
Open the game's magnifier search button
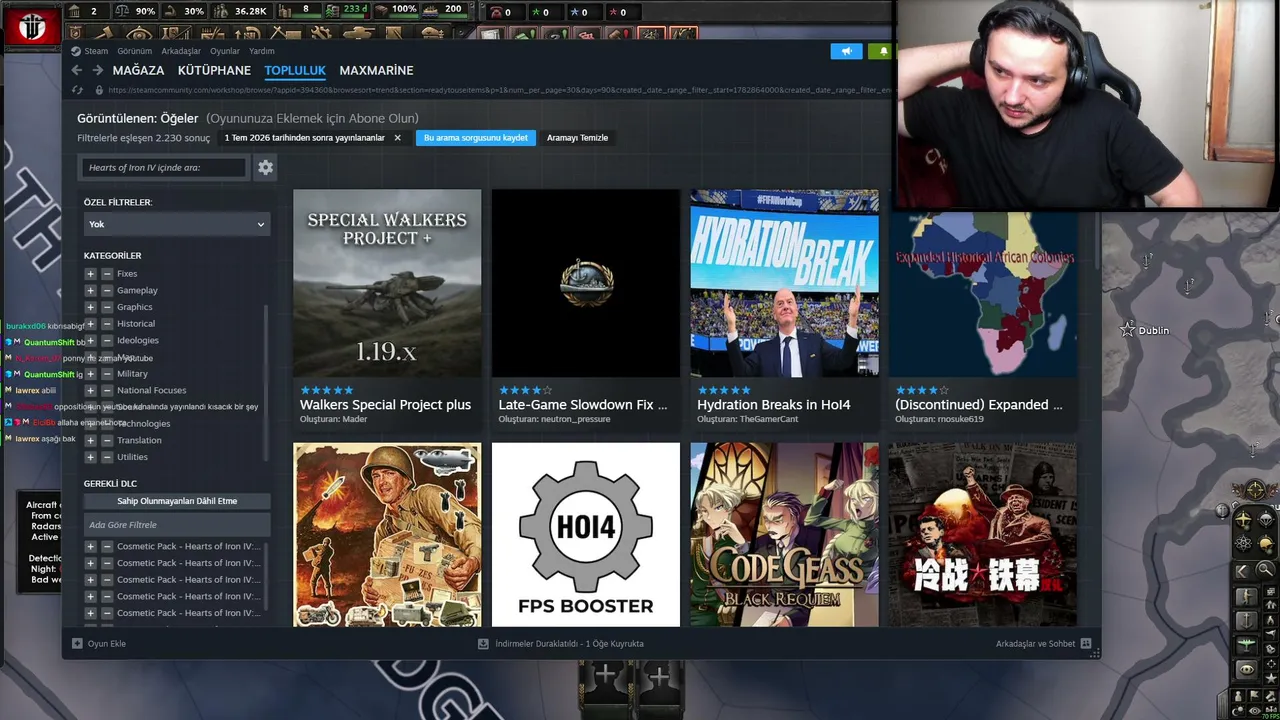tap(1265, 570)
